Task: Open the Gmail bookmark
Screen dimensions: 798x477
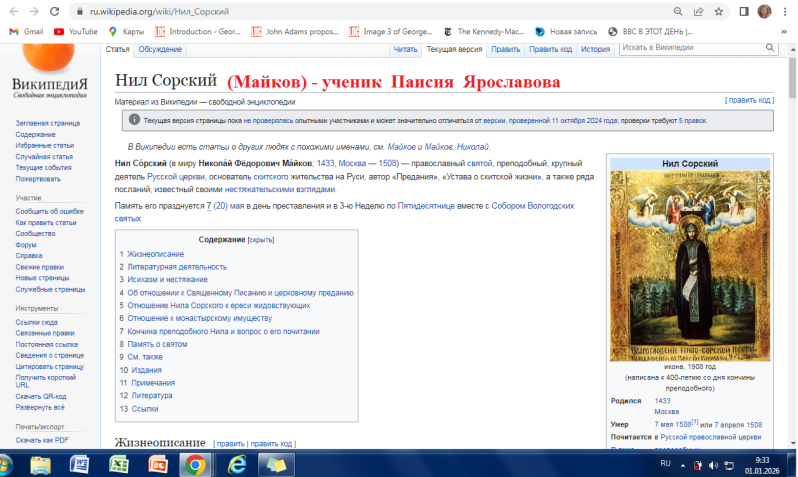Action: (x=26, y=31)
